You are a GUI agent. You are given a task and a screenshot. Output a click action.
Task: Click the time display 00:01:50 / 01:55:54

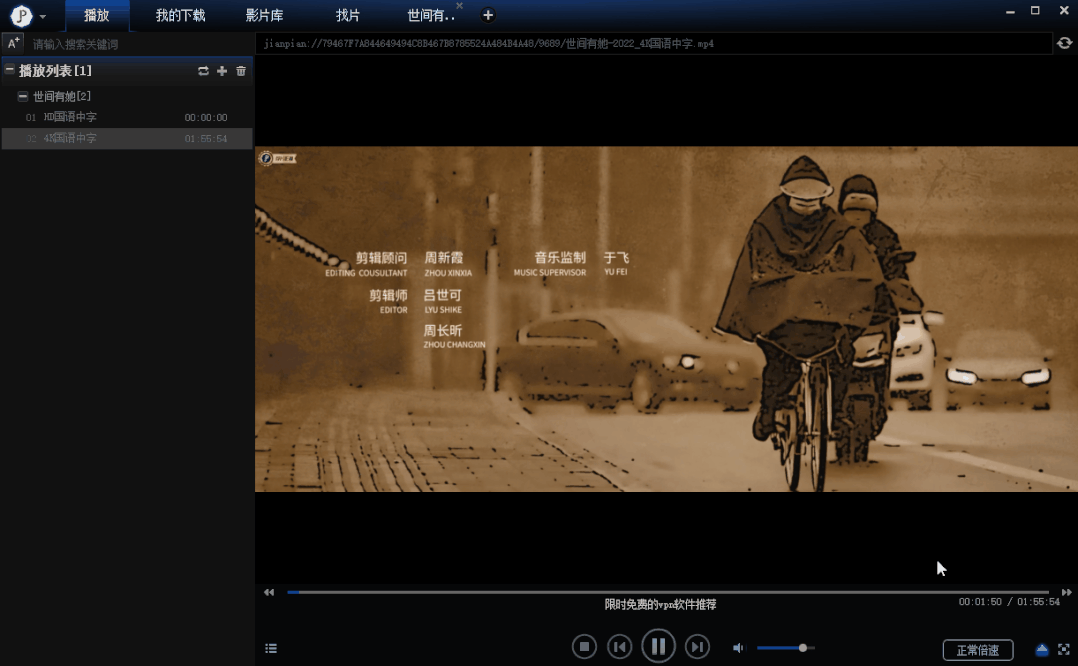pyautogui.click(x=1009, y=601)
